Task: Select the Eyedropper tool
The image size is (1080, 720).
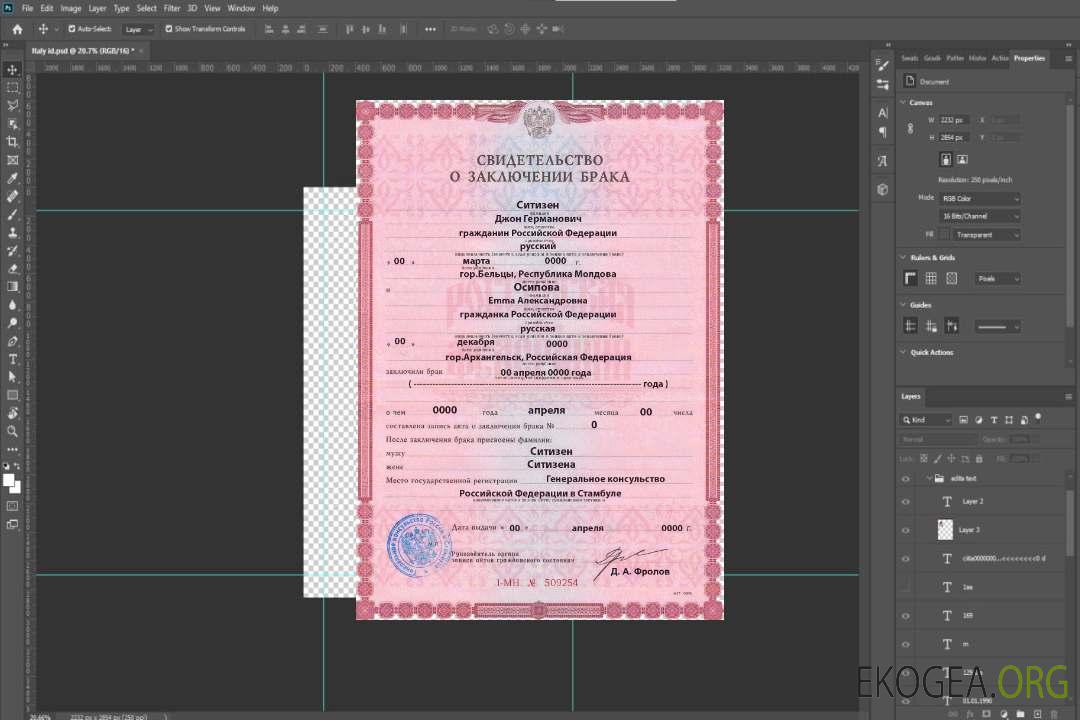Action: pyautogui.click(x=12, y=178)
